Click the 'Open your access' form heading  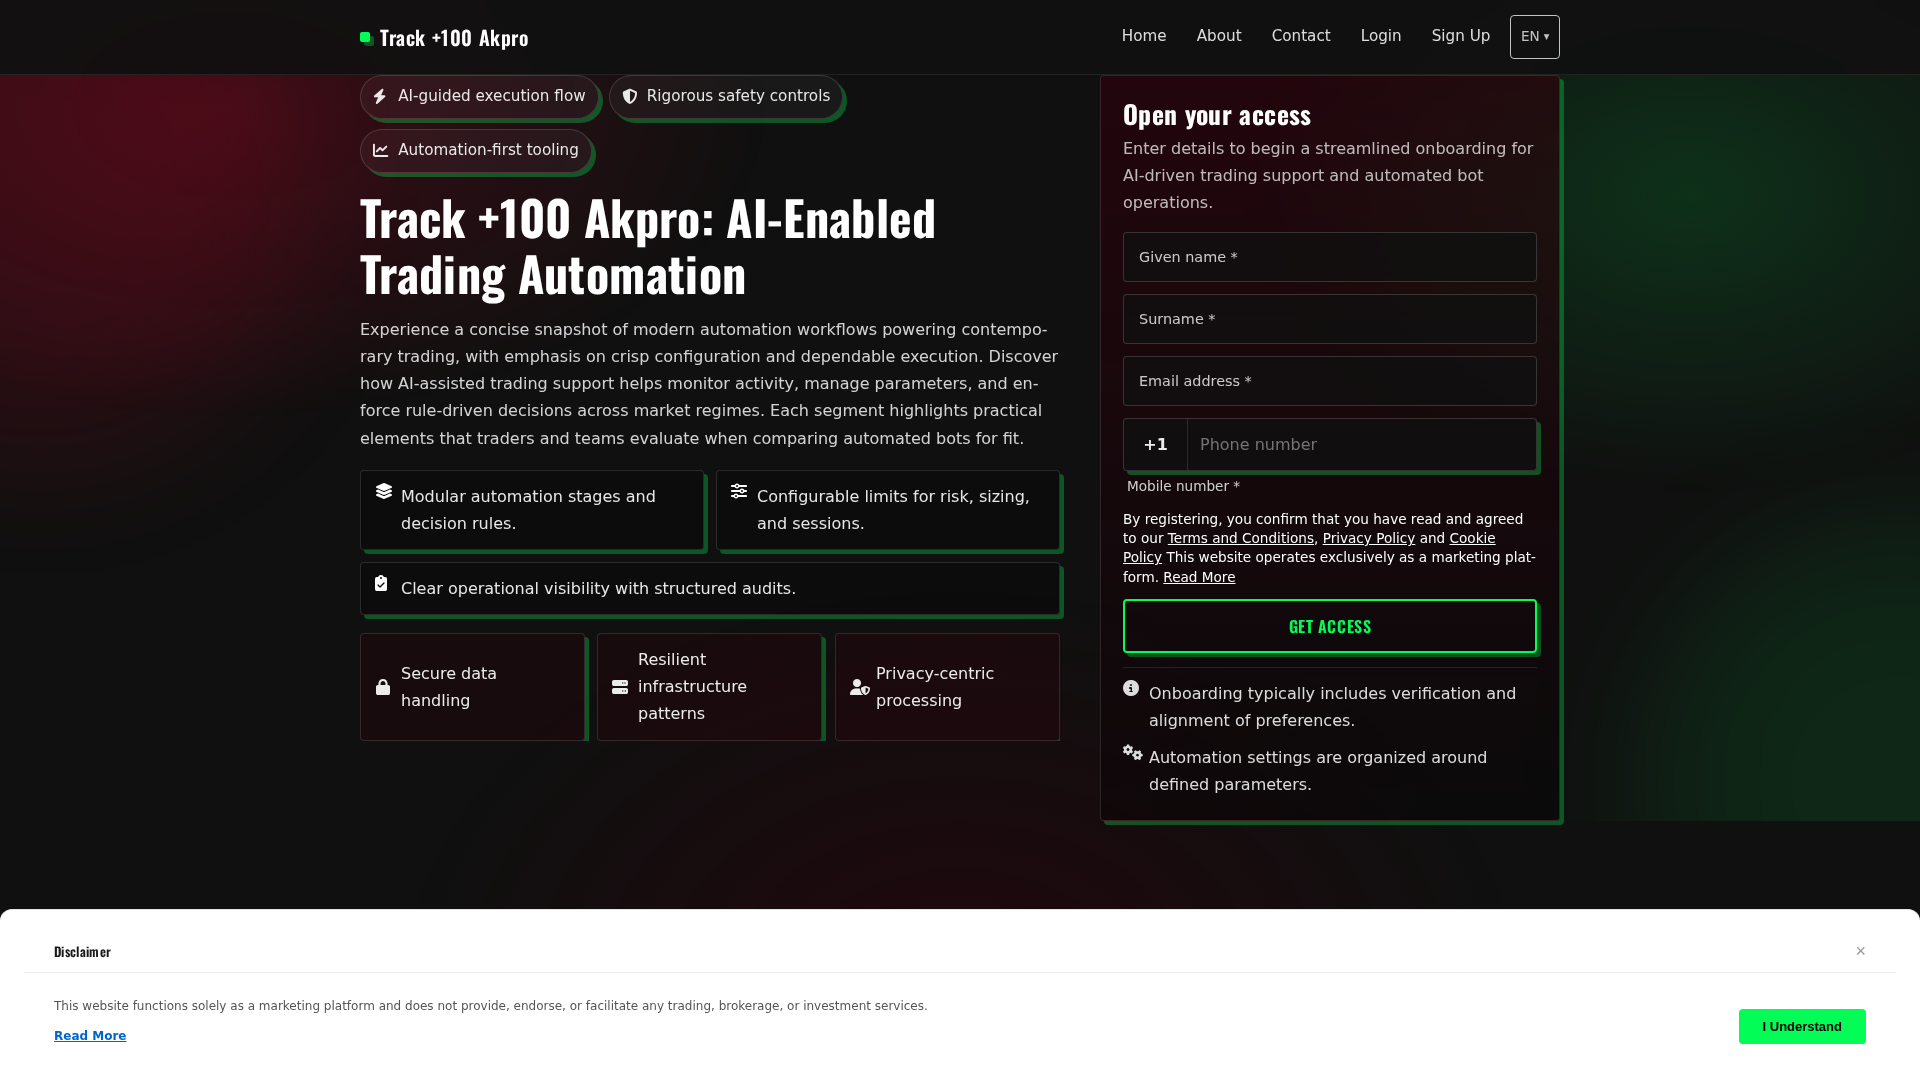coord(1217,115)
